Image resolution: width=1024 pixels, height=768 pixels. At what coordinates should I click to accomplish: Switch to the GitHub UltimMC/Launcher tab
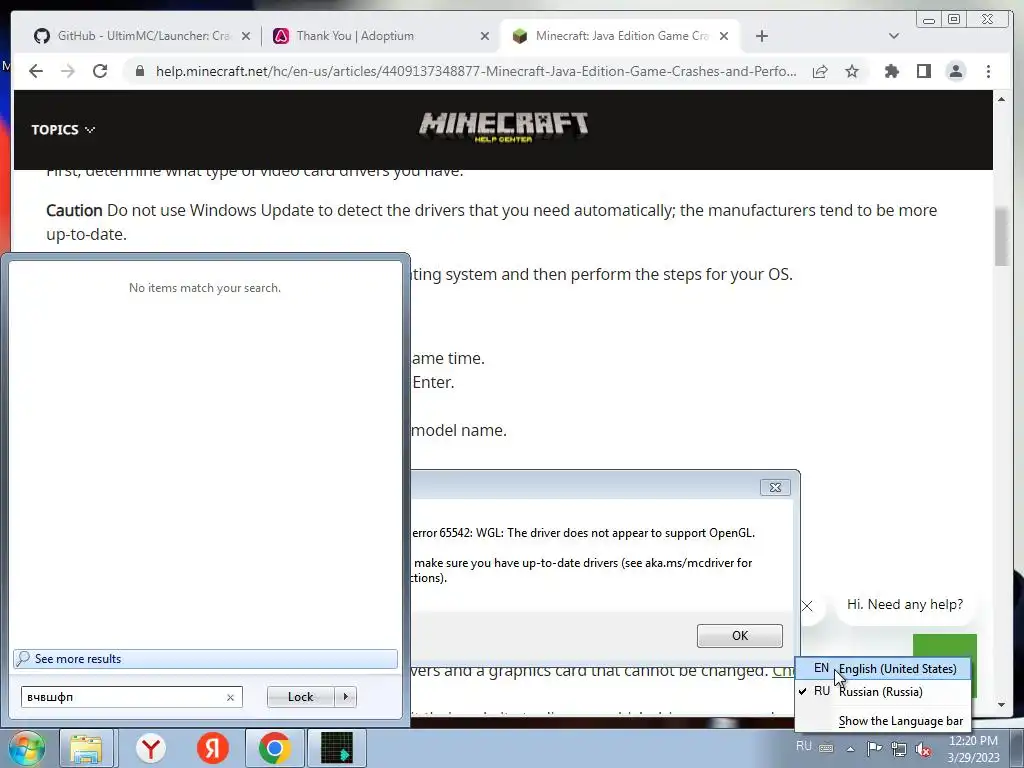click(134, 36)
